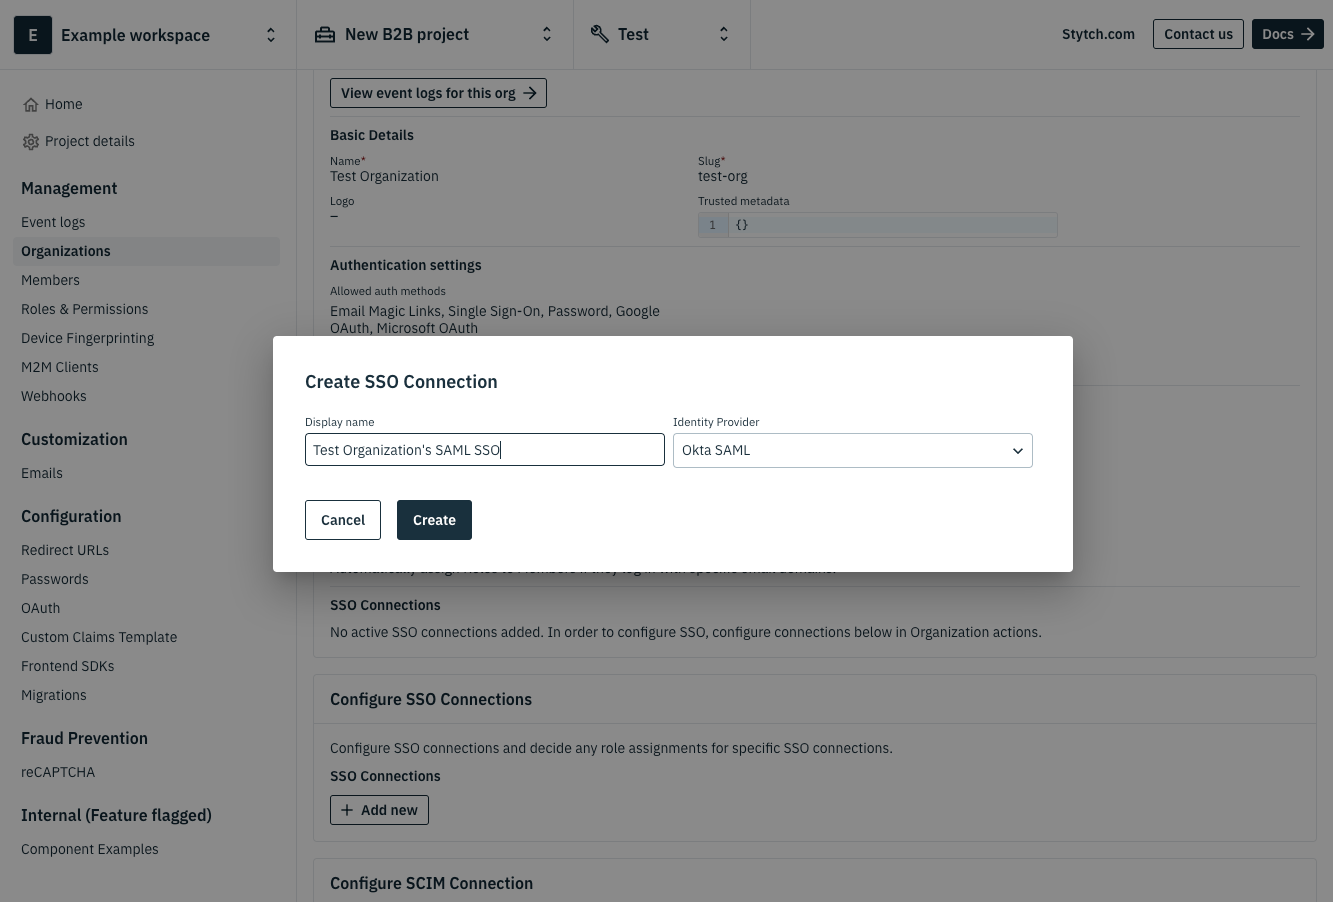This screenshot has height=902, width=1333.
Task: Click the plus icon to add new SSO connection
Action: click(x=347, y=810)
